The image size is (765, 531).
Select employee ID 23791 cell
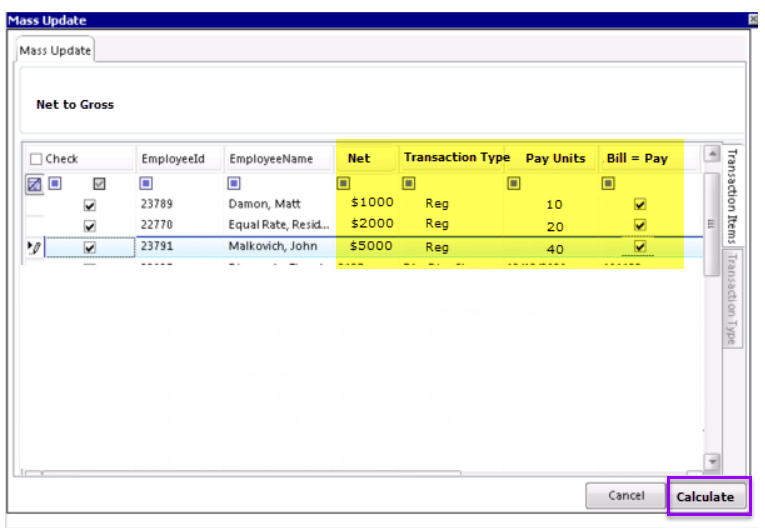157,246
